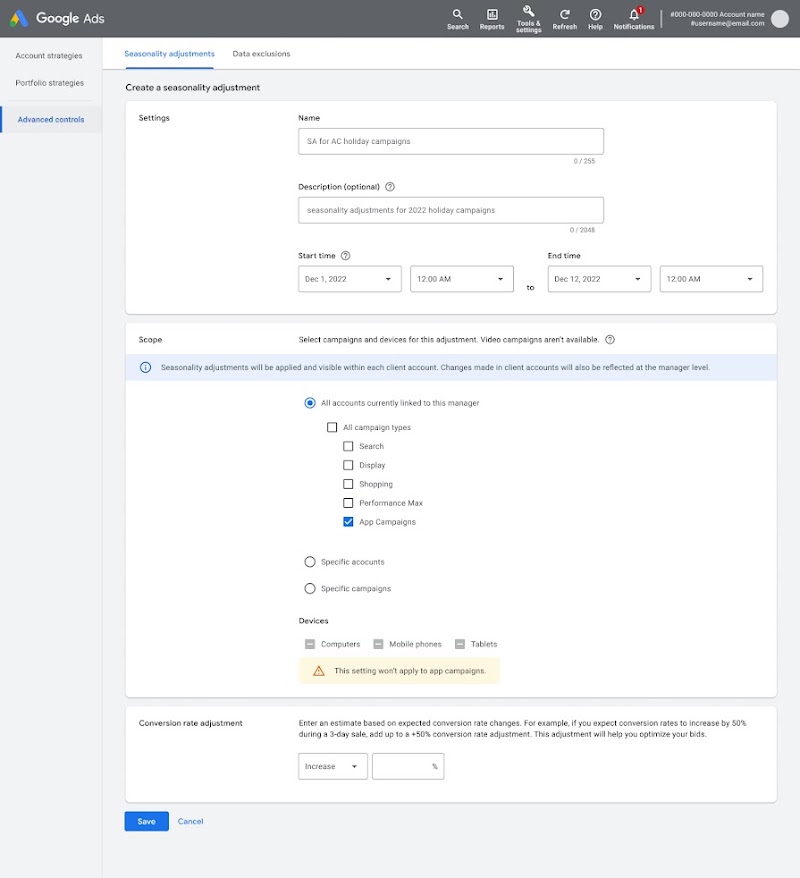Expand the Increase dropdown under Conversion rate adjustment
Viewport: 800px width, 878px height.
[x=332, y=765]
